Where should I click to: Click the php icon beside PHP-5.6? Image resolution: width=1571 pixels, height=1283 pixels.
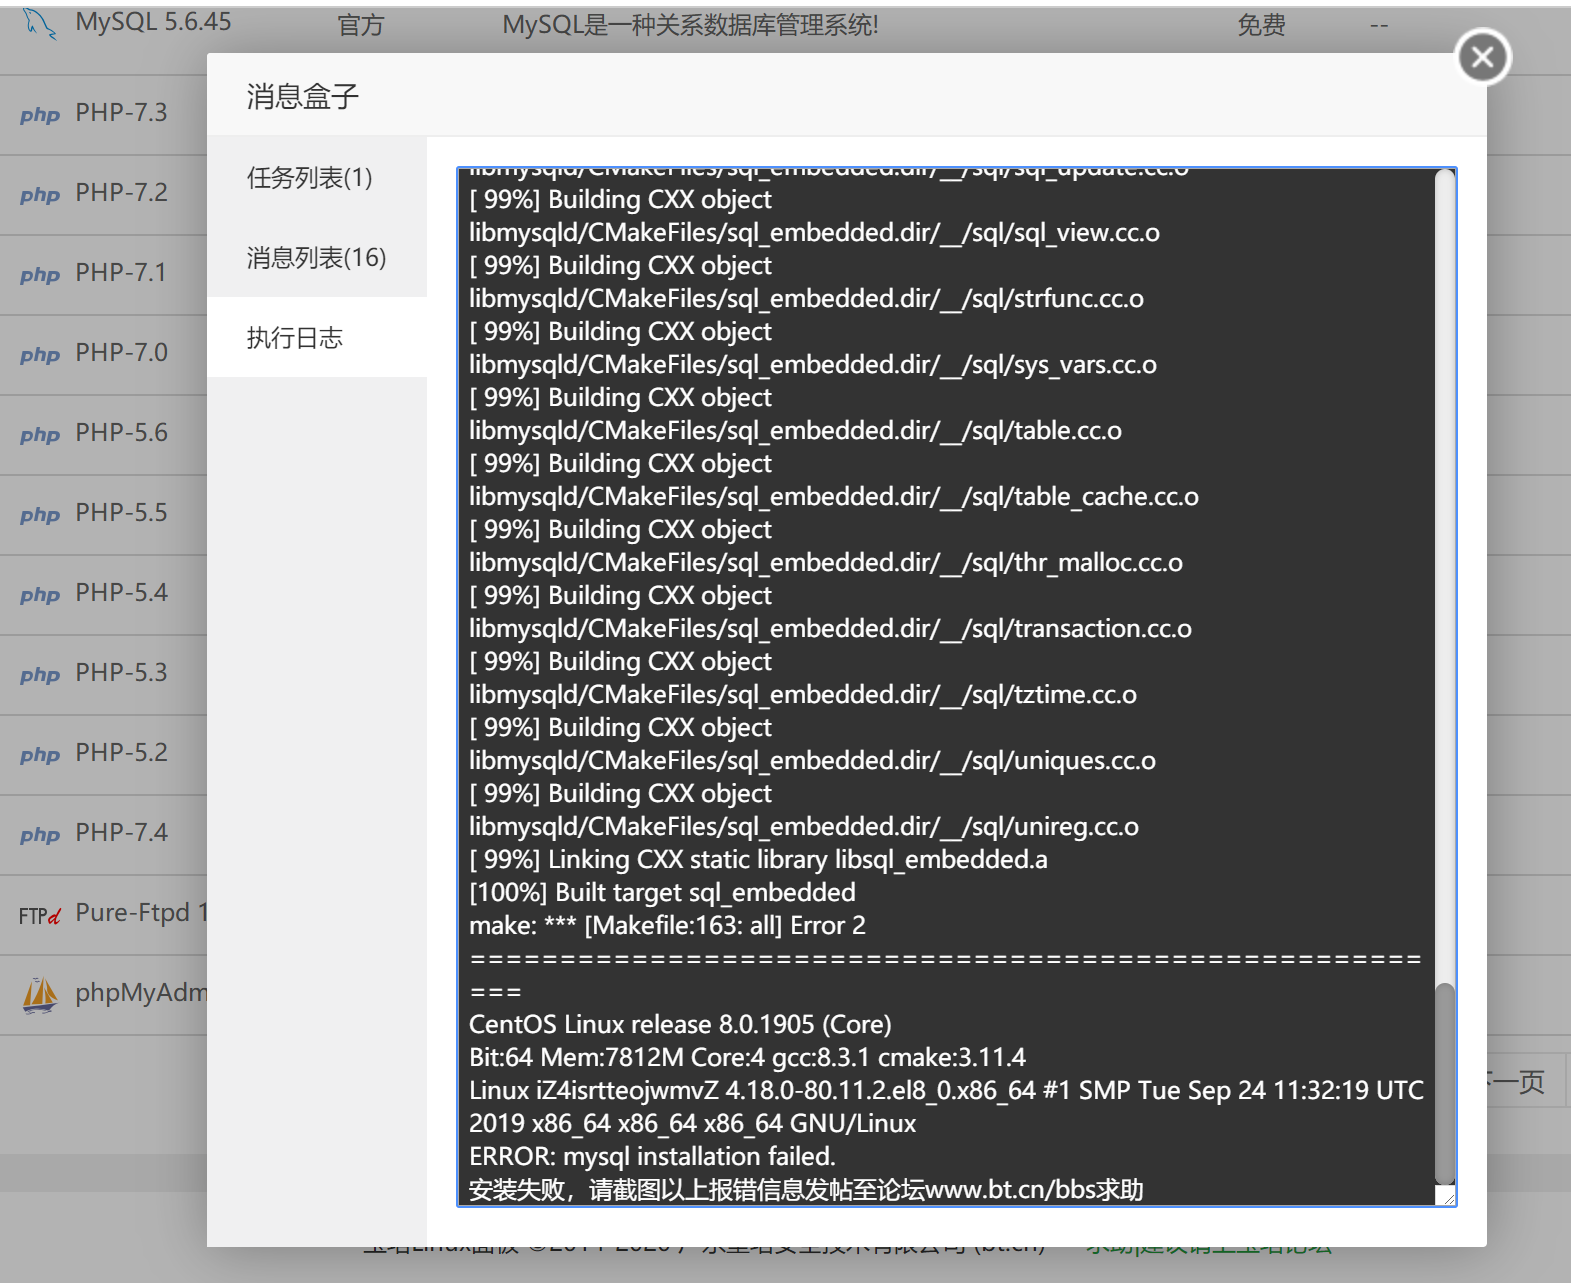[x=40, y=435]
